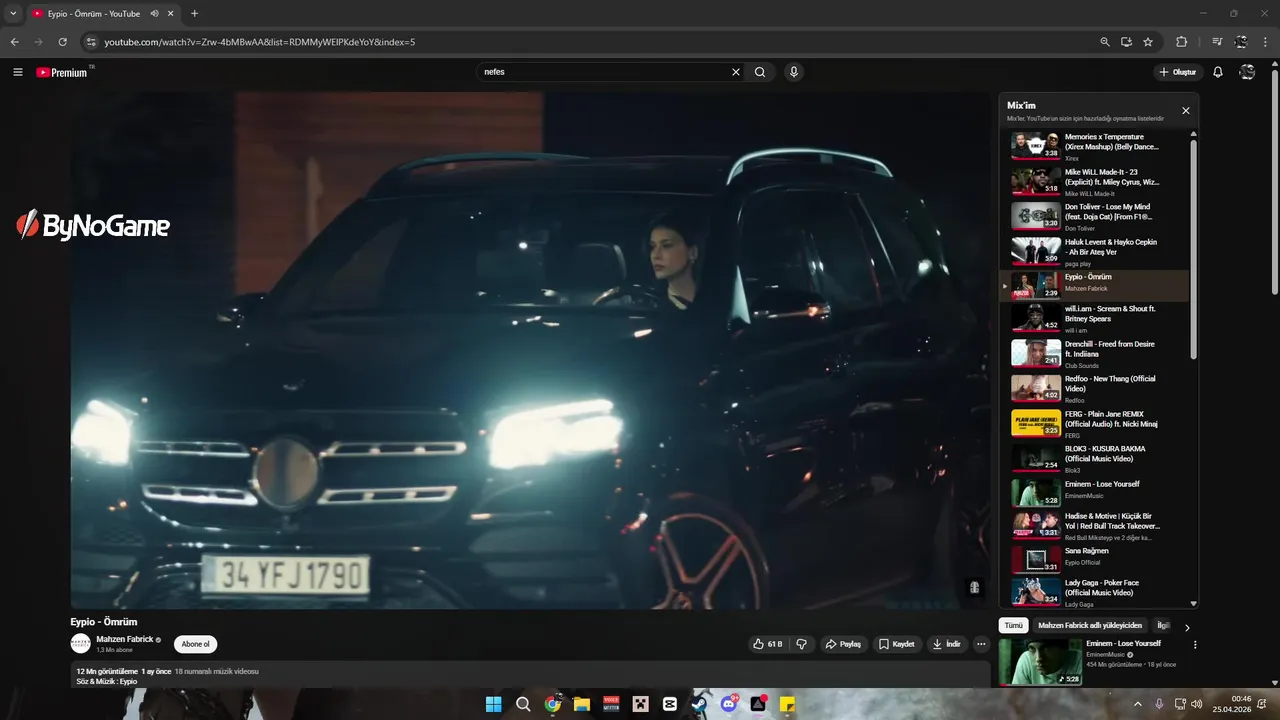Click the playlist panel scrollbar

click(x=1193, y=250)
